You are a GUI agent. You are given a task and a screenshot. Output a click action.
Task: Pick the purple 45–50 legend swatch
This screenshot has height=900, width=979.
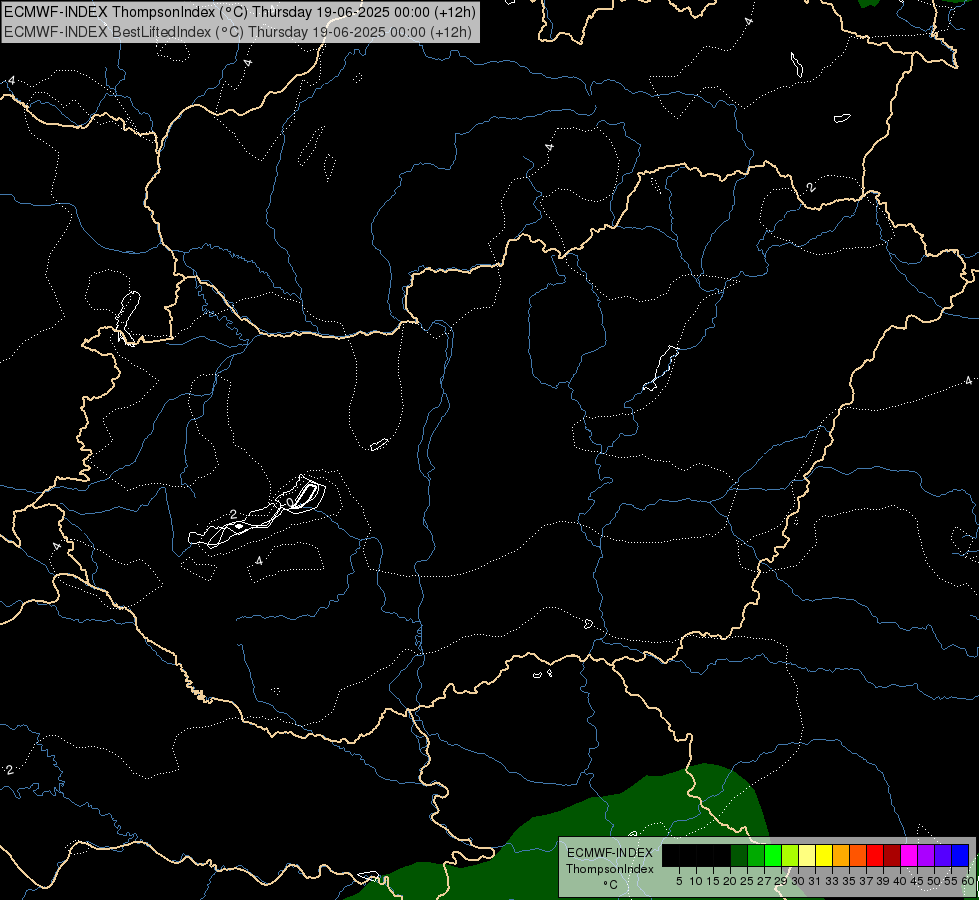pos(926,855)
